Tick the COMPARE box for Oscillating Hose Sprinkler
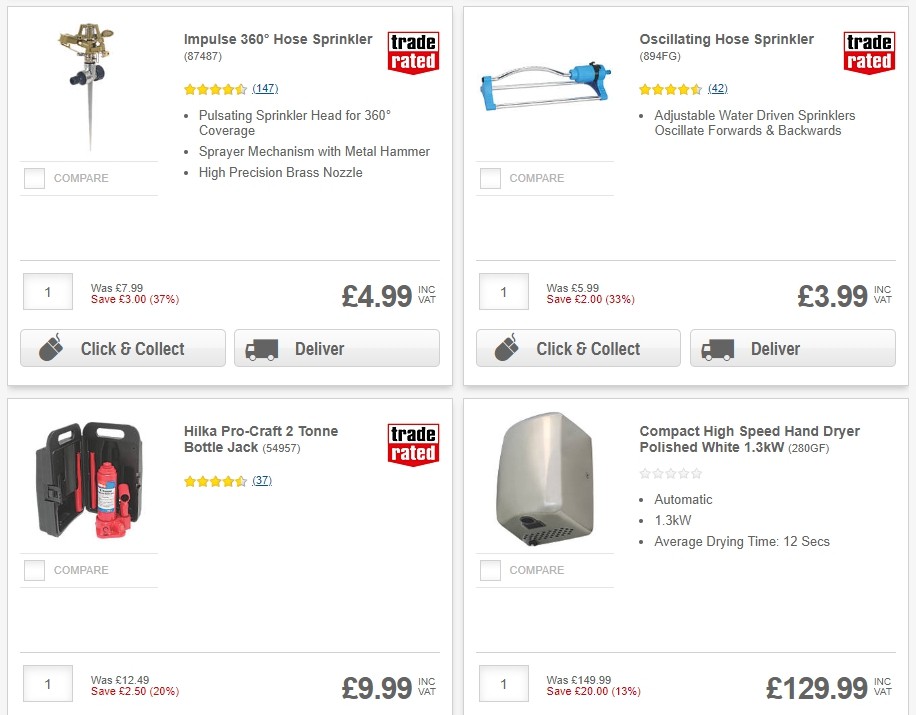This screenshot has width=916, height=715. tap(490, 178)
